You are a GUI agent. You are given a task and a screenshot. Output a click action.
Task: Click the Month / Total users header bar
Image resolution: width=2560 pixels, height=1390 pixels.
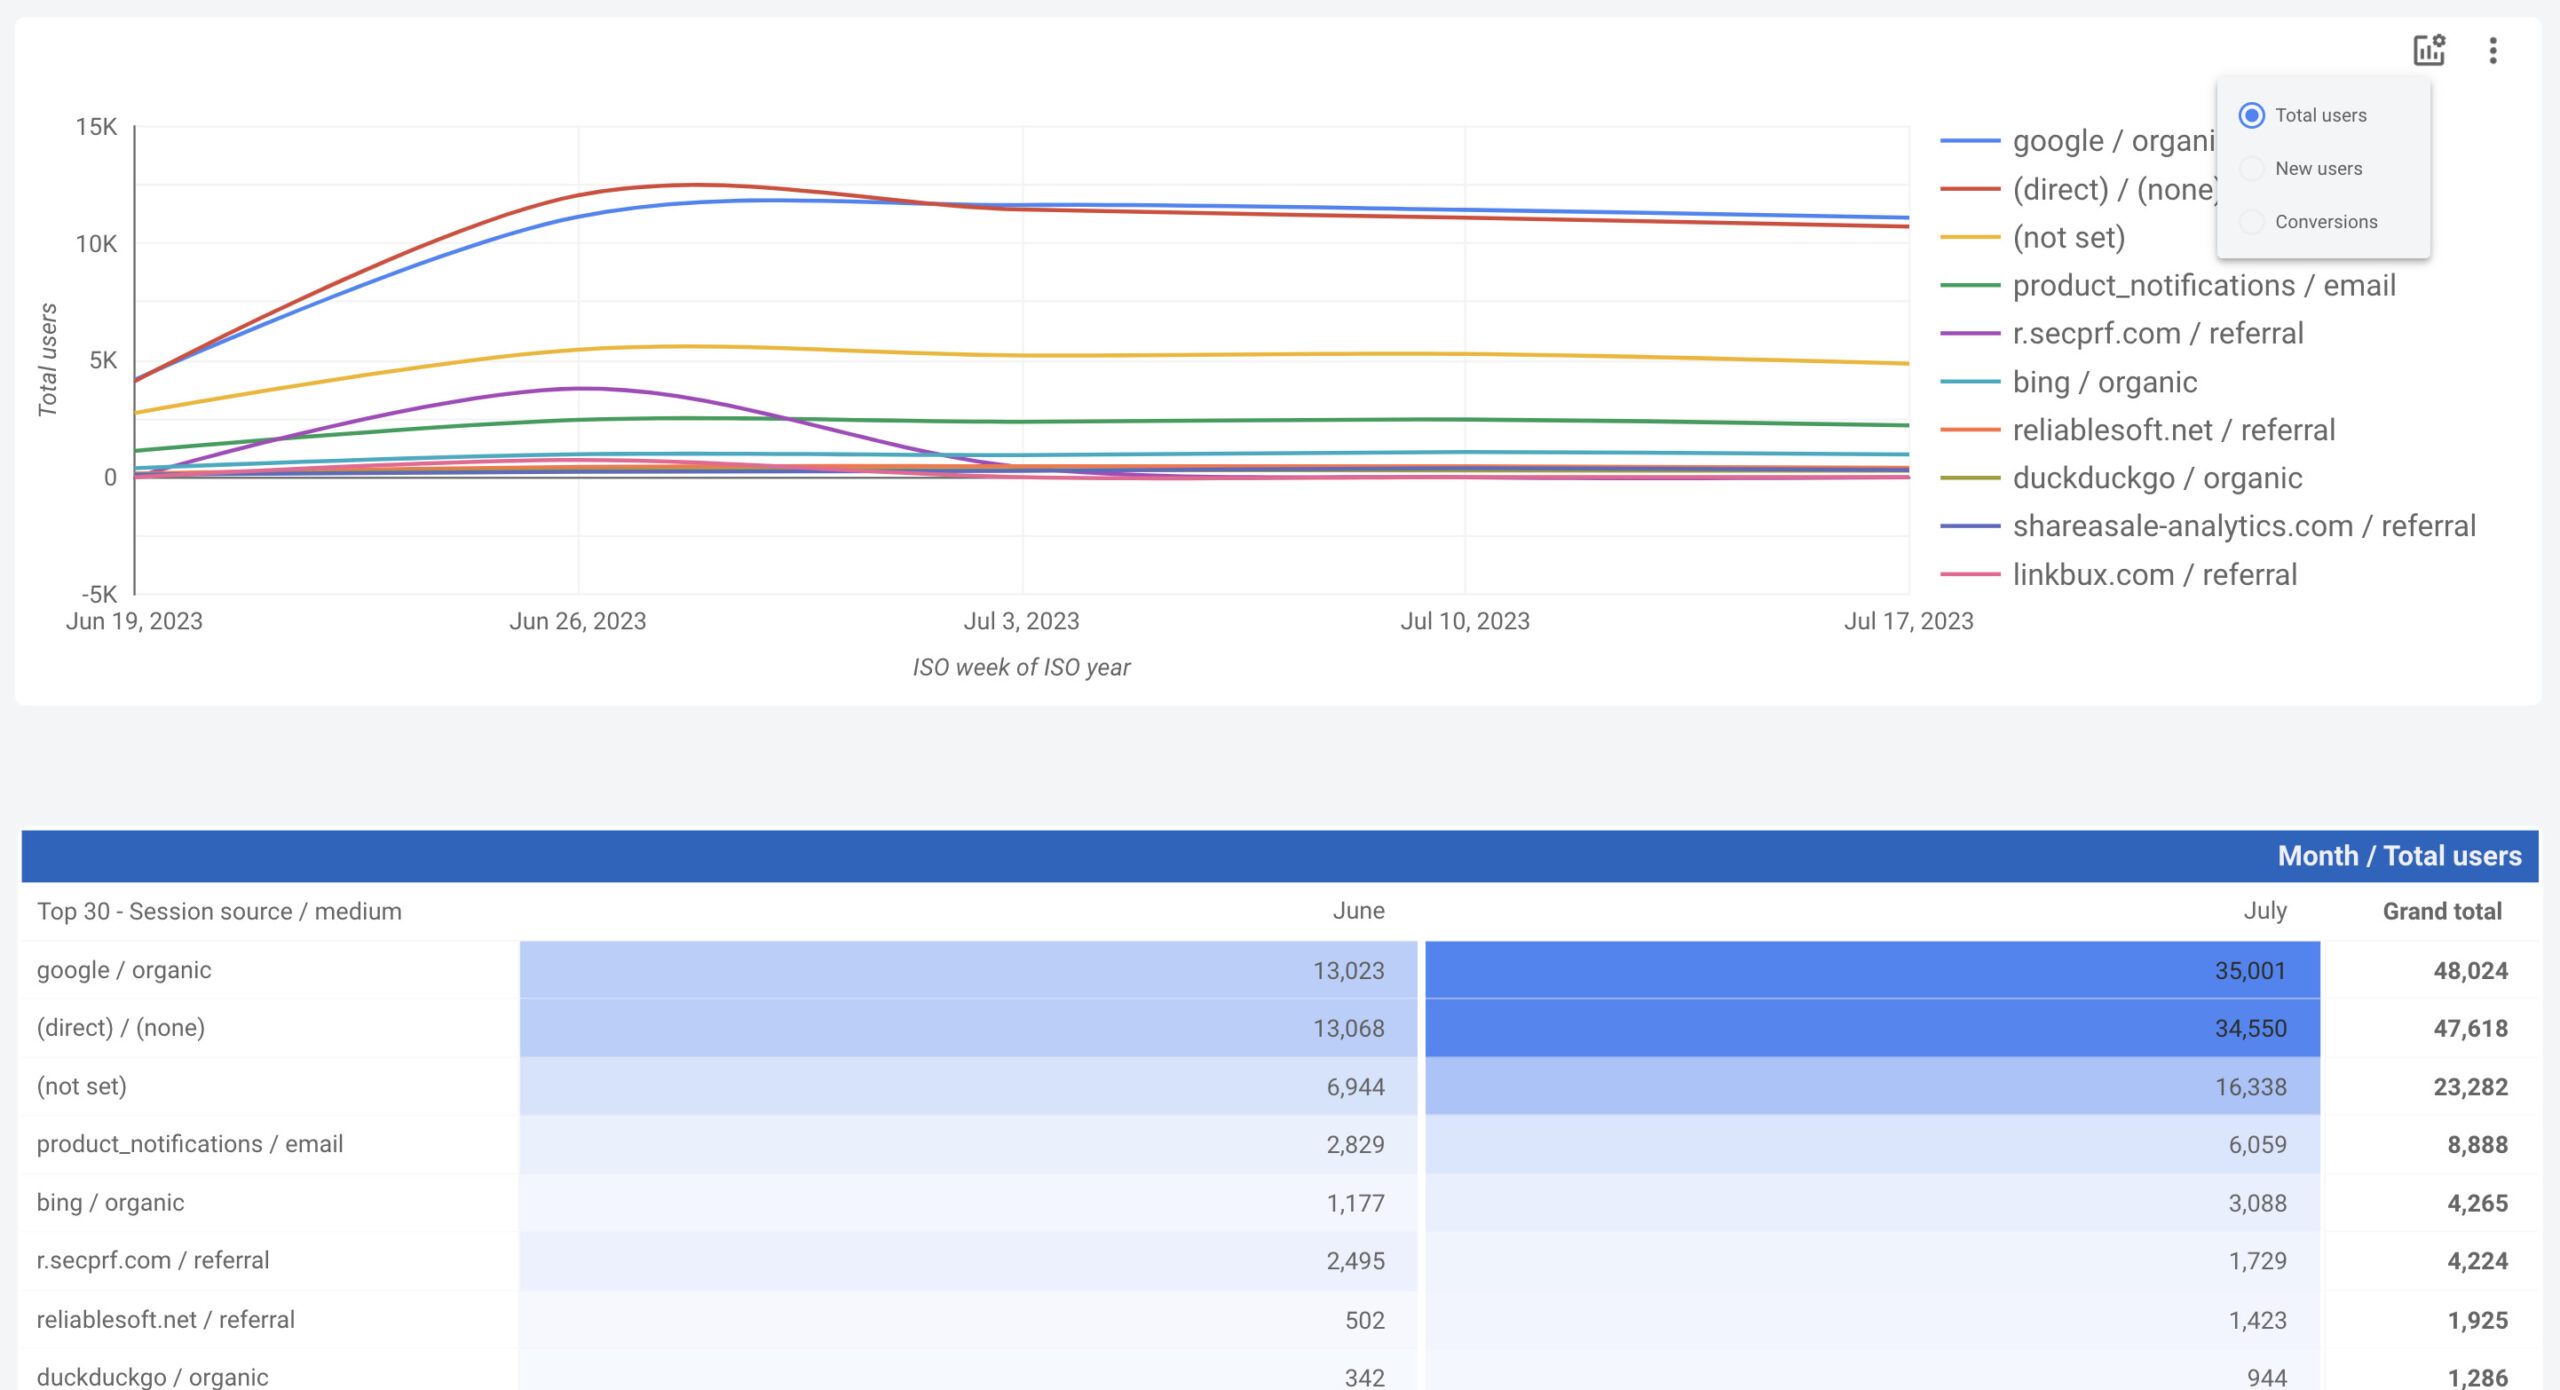[2398, 856]
